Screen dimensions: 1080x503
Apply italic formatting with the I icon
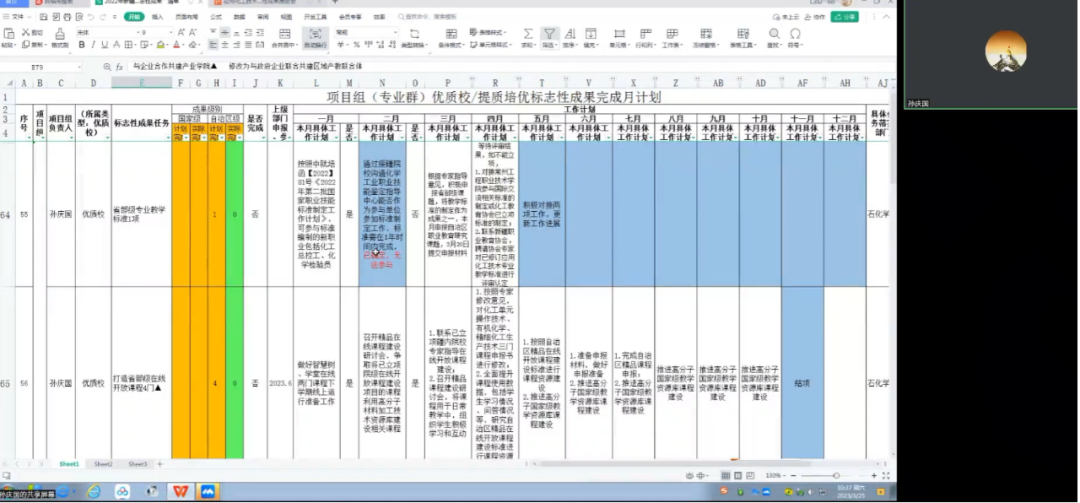click(93, 45)
